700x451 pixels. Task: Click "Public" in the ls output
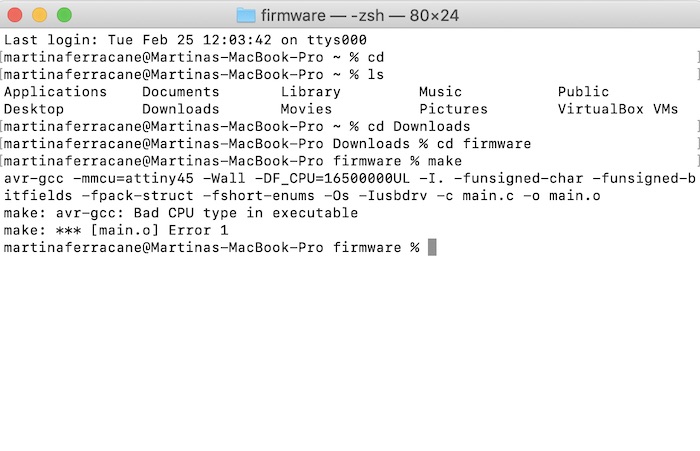pyautogui.click(x=583, y=92)
